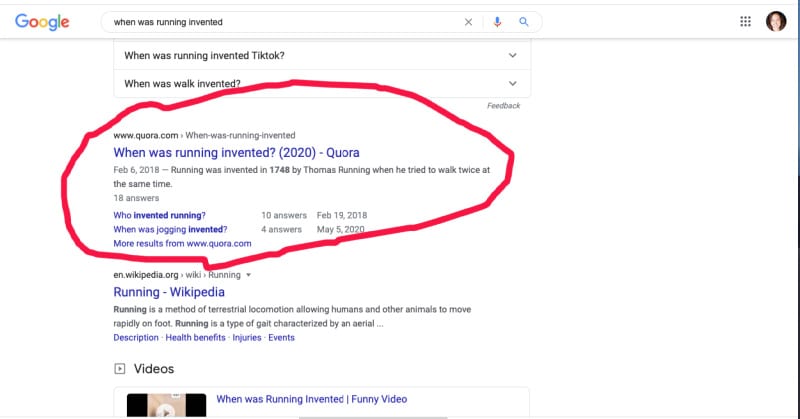Open 'When was jogging invented?' link
The image size is (800, 419).
(x=170, y=230)
